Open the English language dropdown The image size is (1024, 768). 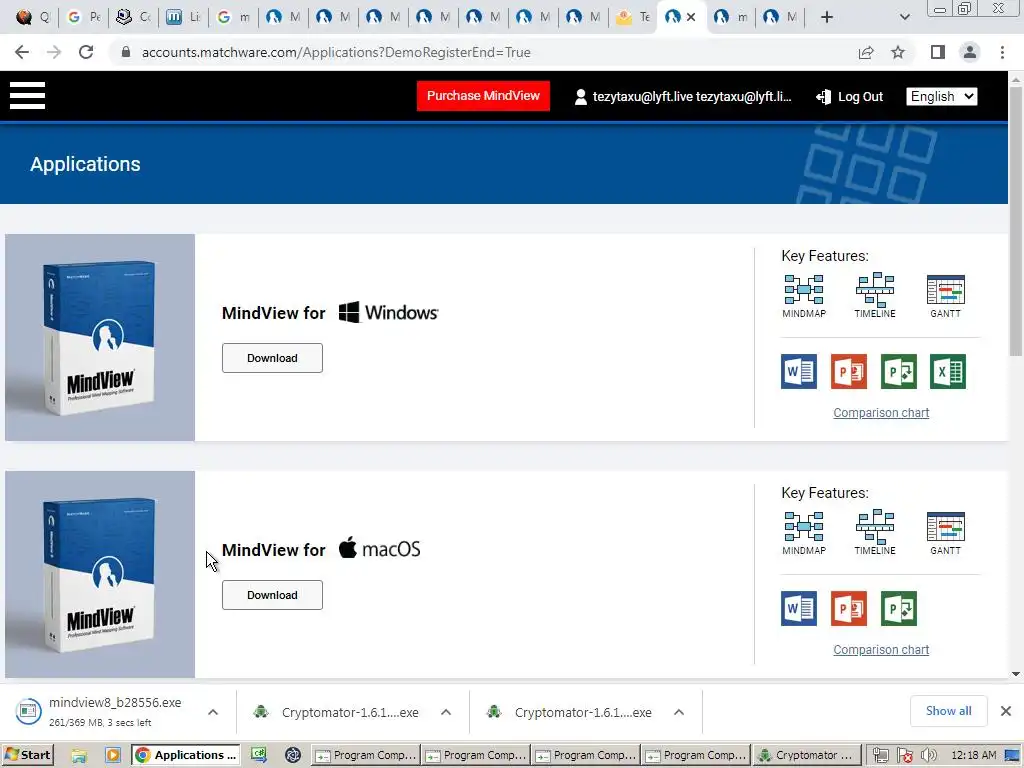point(941,97)
